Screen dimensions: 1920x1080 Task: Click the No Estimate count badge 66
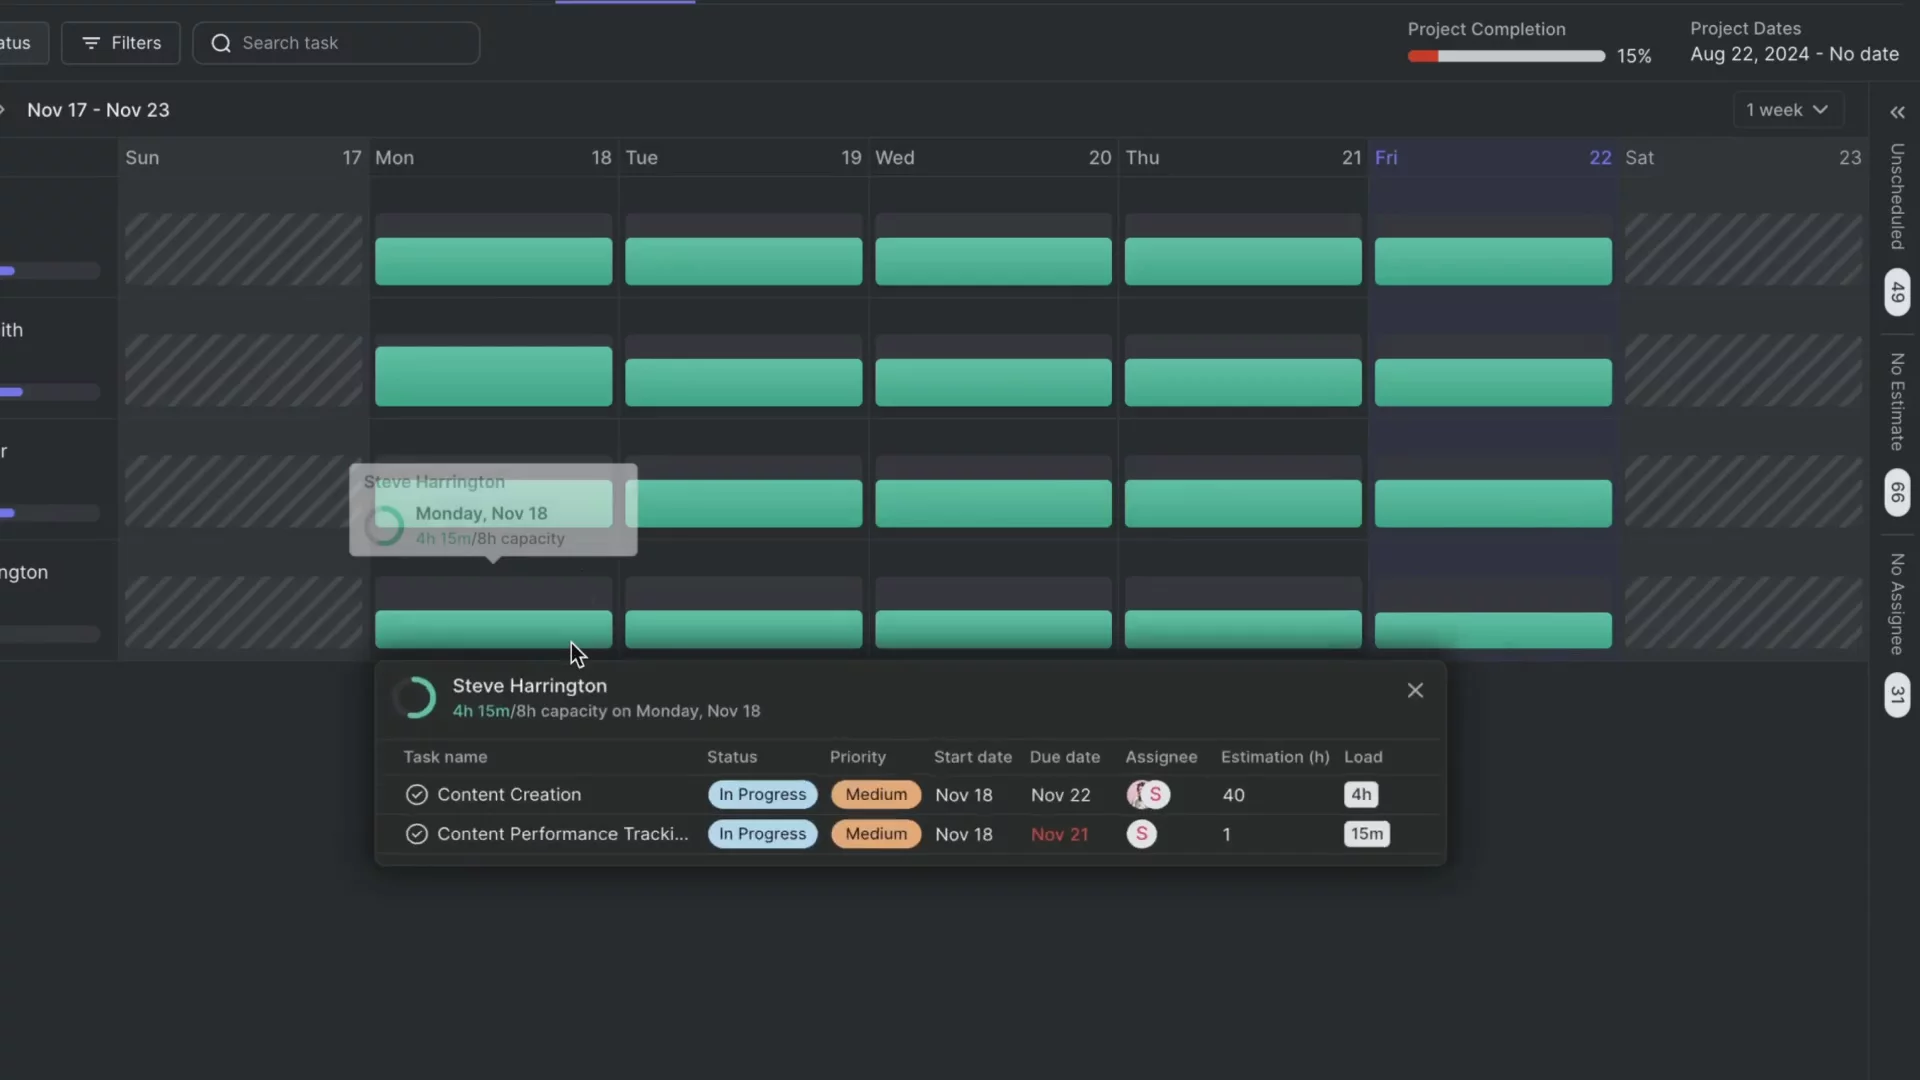pos(1897,492)
